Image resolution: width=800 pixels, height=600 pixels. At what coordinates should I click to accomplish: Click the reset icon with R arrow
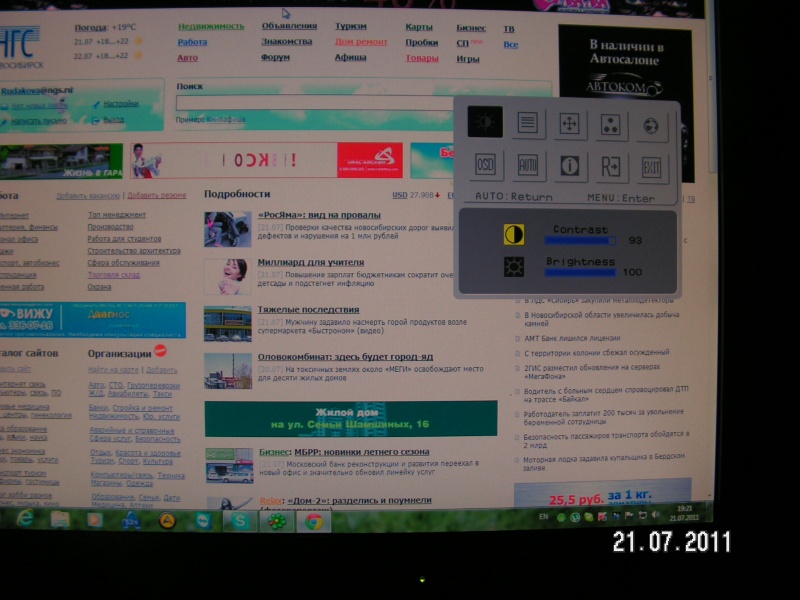(x=611, y=166)
